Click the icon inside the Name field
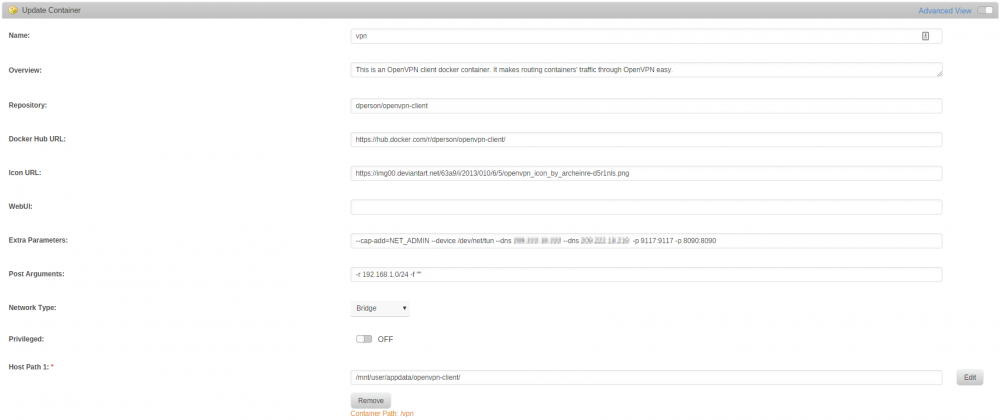The width and height of the screenshot is (1000, 420). (925, 36)
